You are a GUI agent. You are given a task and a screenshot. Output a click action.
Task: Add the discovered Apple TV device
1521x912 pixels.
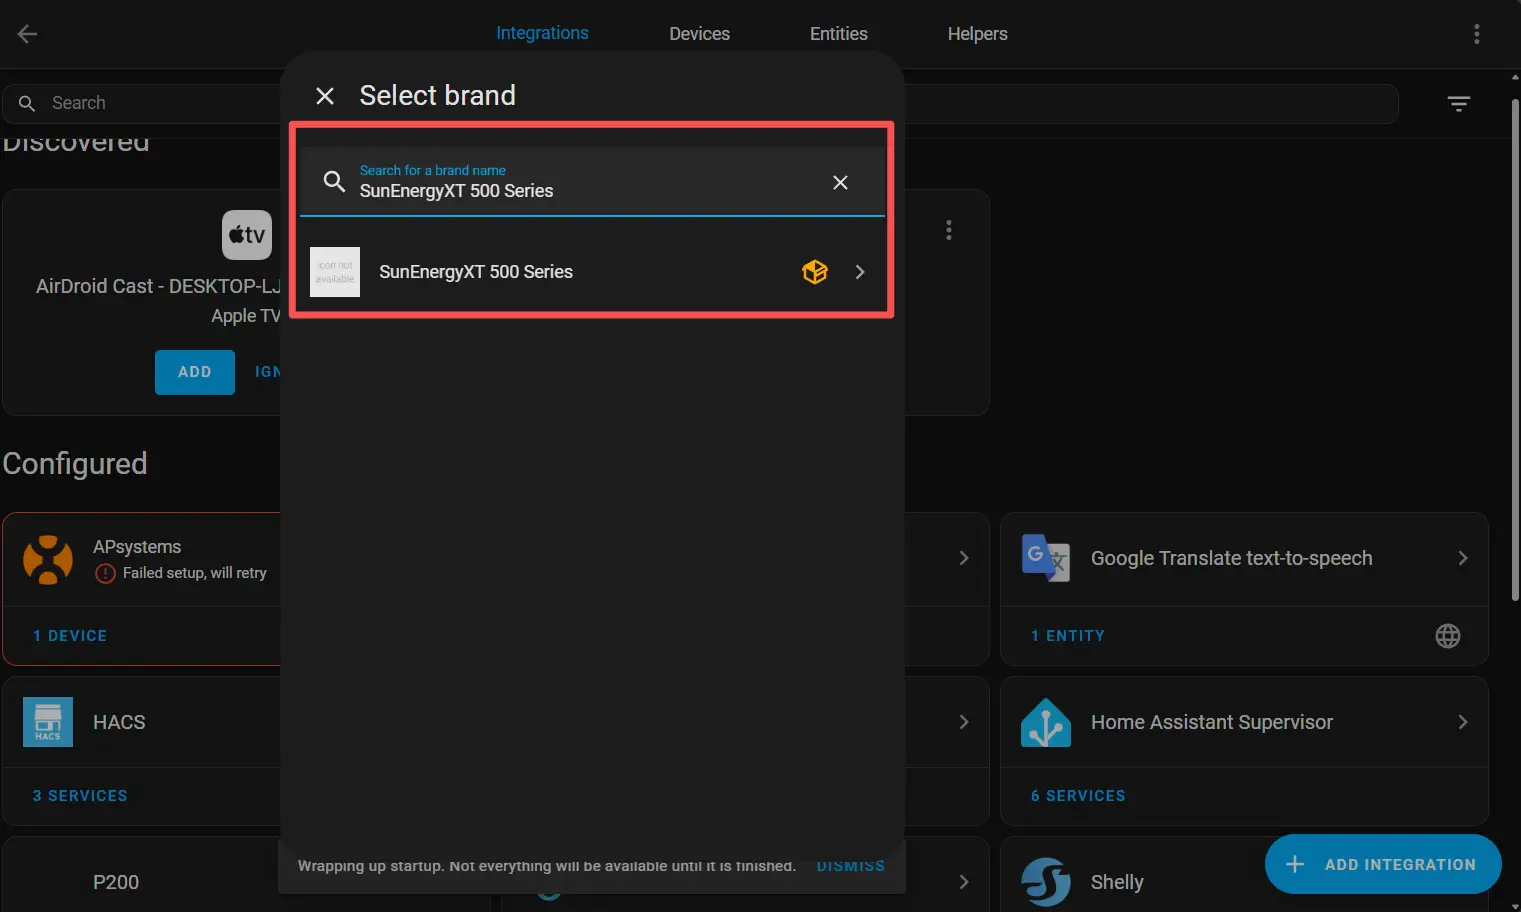[195, 372]
